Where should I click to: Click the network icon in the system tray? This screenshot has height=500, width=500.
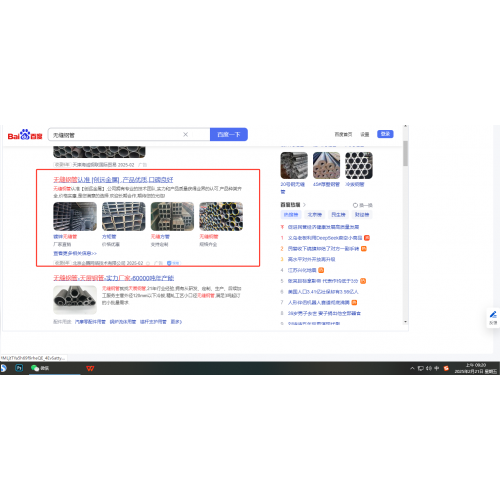[x=421, y=368]
